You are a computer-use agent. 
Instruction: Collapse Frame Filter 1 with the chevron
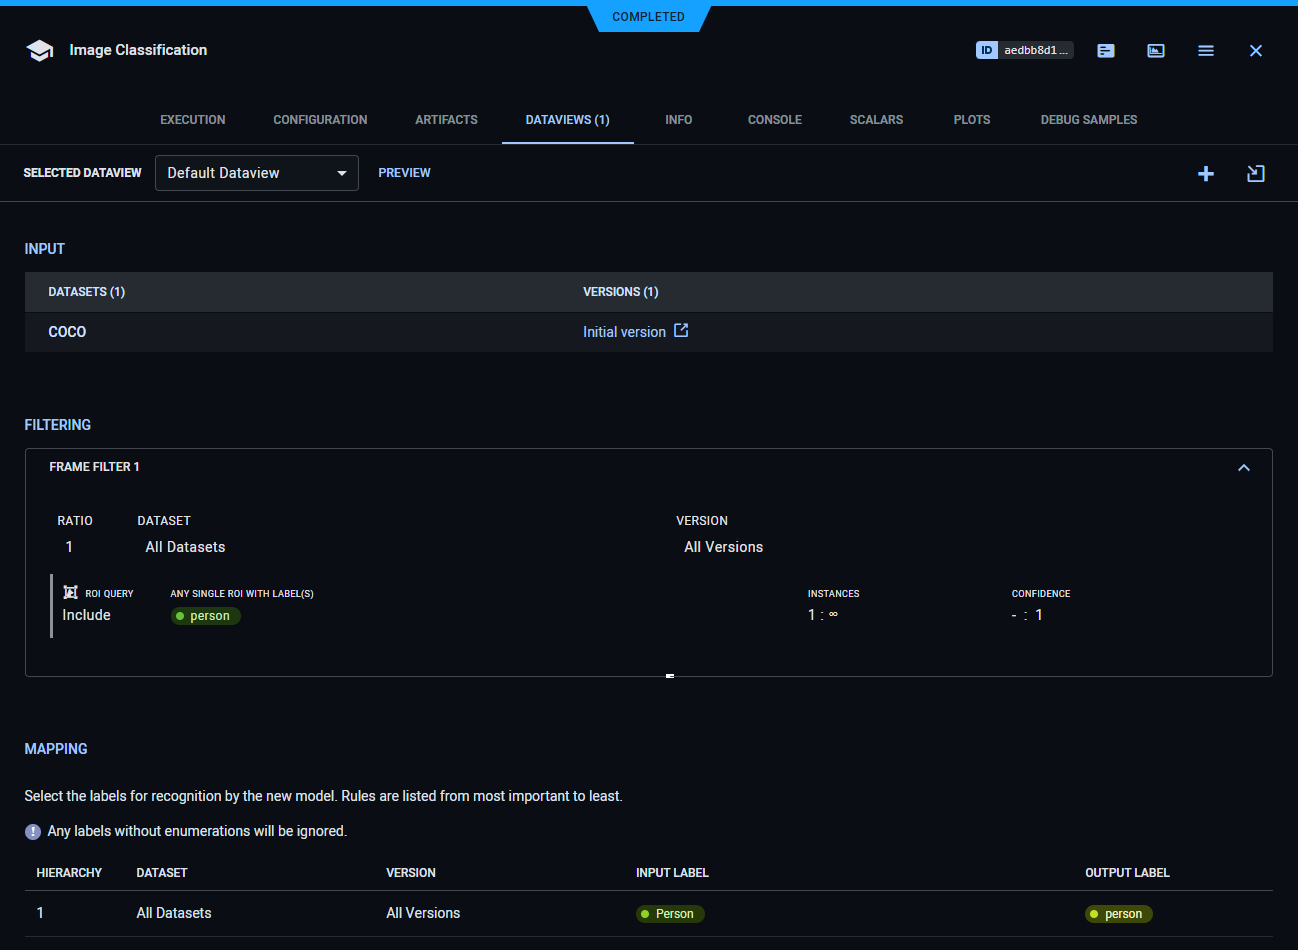pyautogui.click(x=1244, y=467)
